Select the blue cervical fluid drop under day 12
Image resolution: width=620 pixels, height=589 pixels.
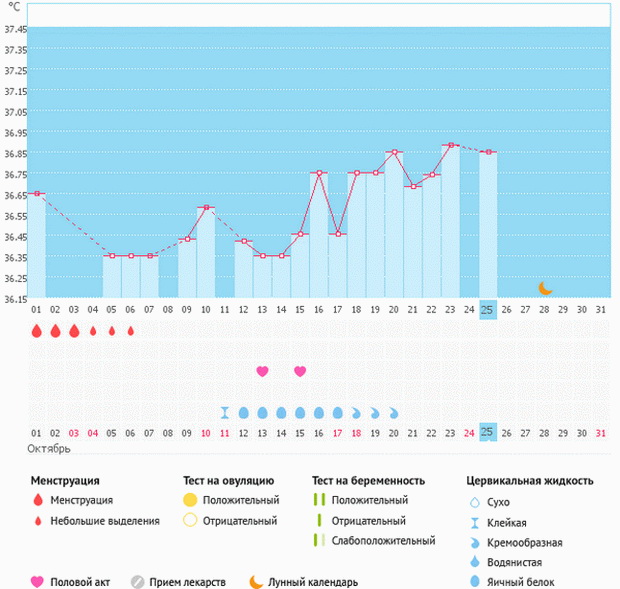[x=244, y=412]
